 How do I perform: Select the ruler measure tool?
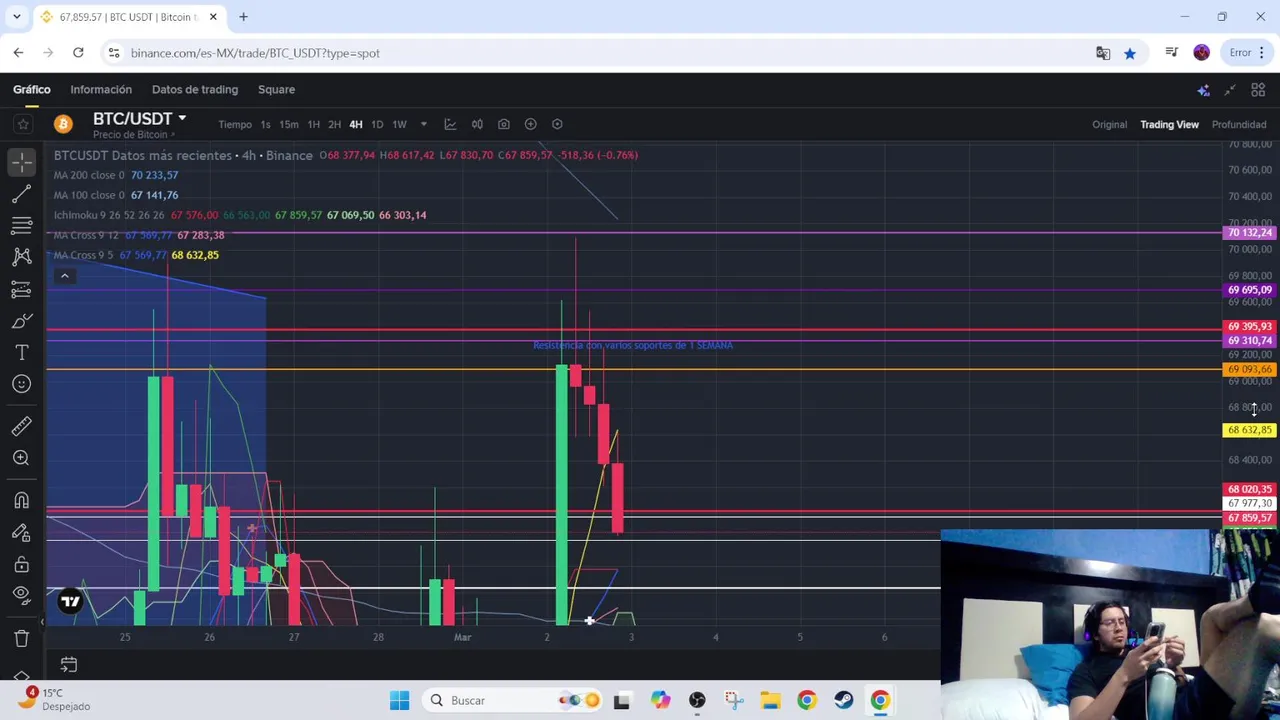click(21, 427)
